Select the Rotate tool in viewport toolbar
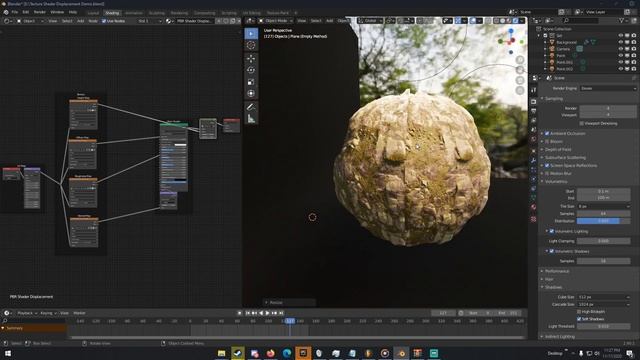 [x=251, y=70]
